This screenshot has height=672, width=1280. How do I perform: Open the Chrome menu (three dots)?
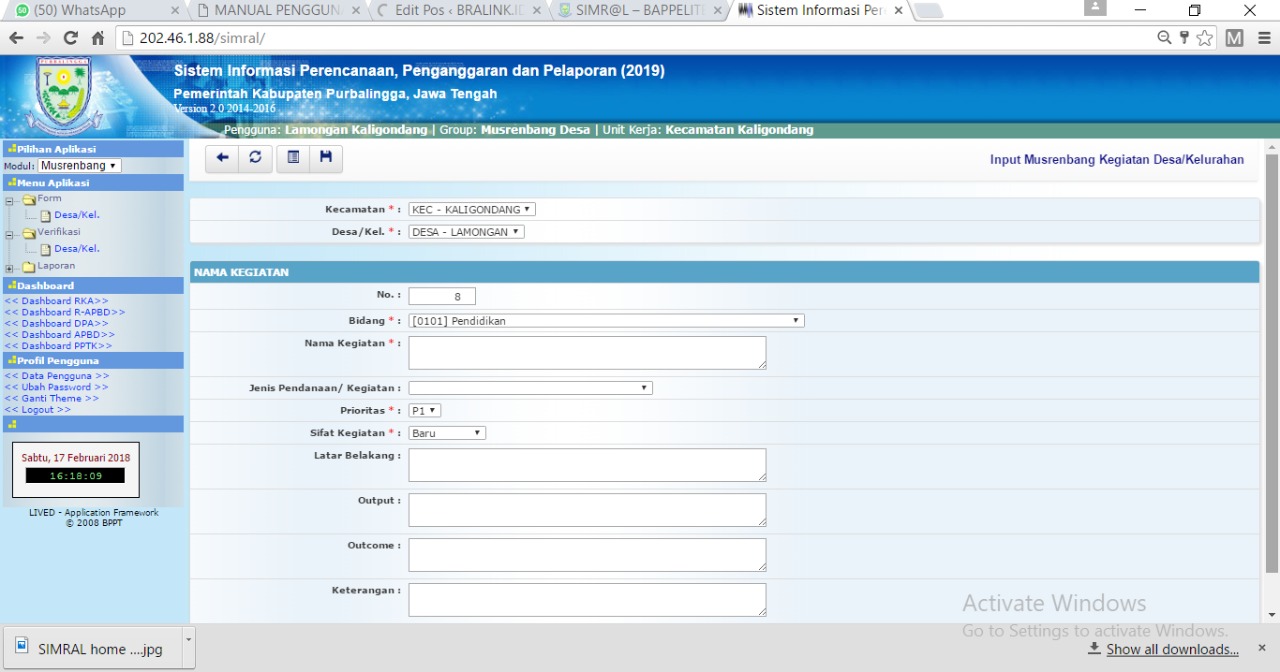[x=1264, y=38]
